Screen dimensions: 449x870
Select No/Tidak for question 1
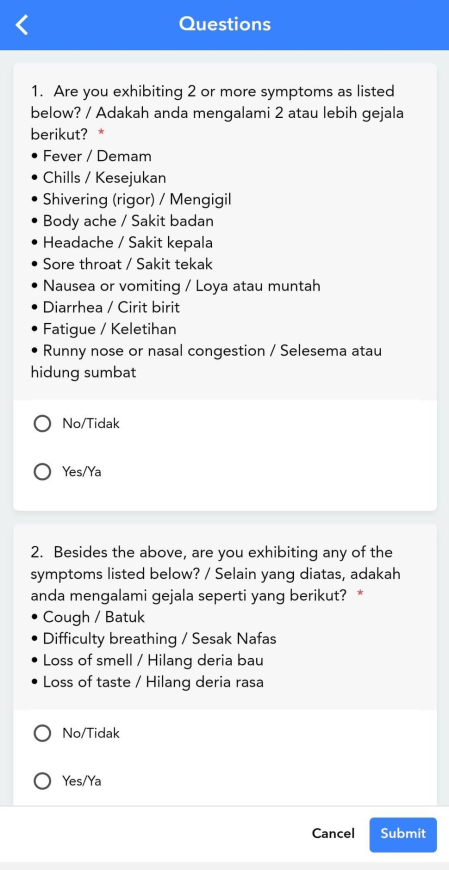click(x=77, y=424)
